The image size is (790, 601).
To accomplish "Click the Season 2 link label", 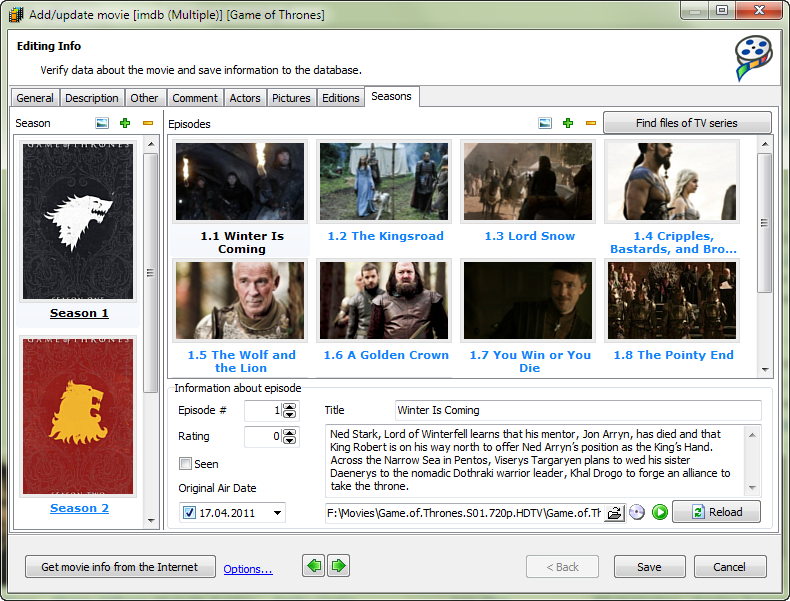I will click(x=79, y=508).
